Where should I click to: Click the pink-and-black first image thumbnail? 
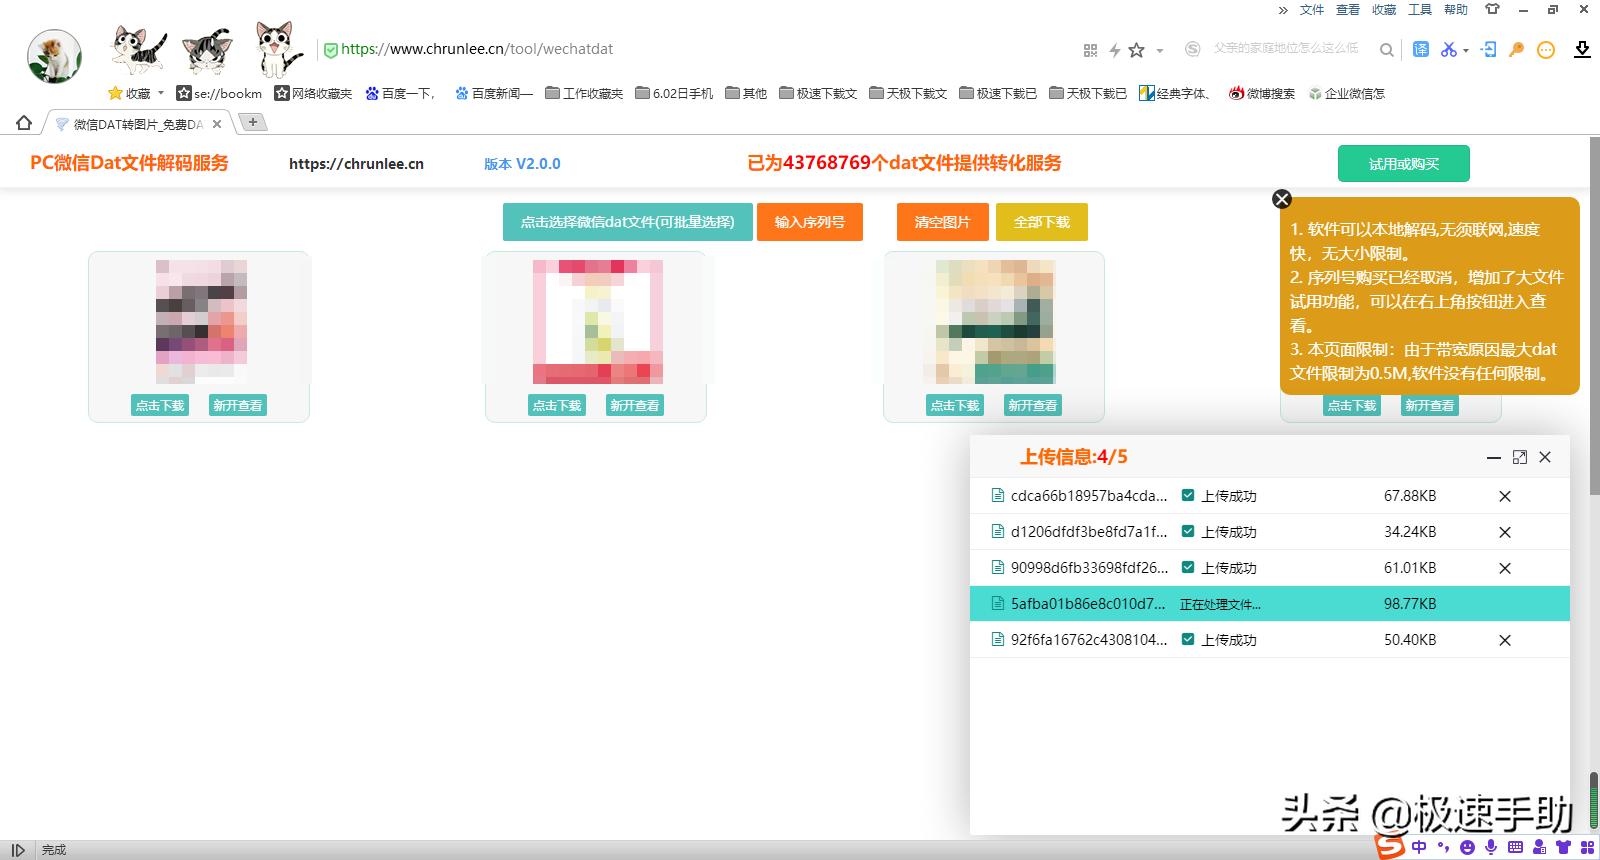click(x=201, y=322)
